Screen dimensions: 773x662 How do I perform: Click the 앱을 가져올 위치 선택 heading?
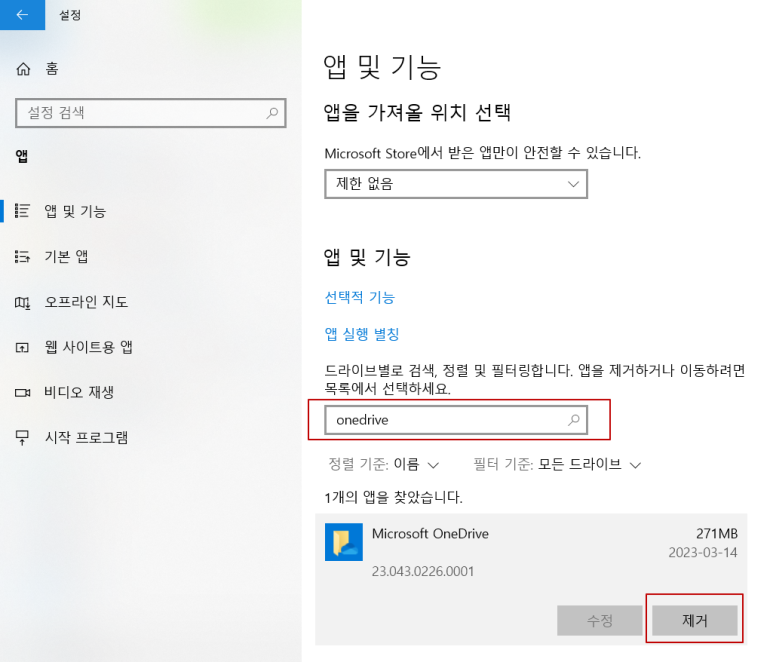[417, 112]
